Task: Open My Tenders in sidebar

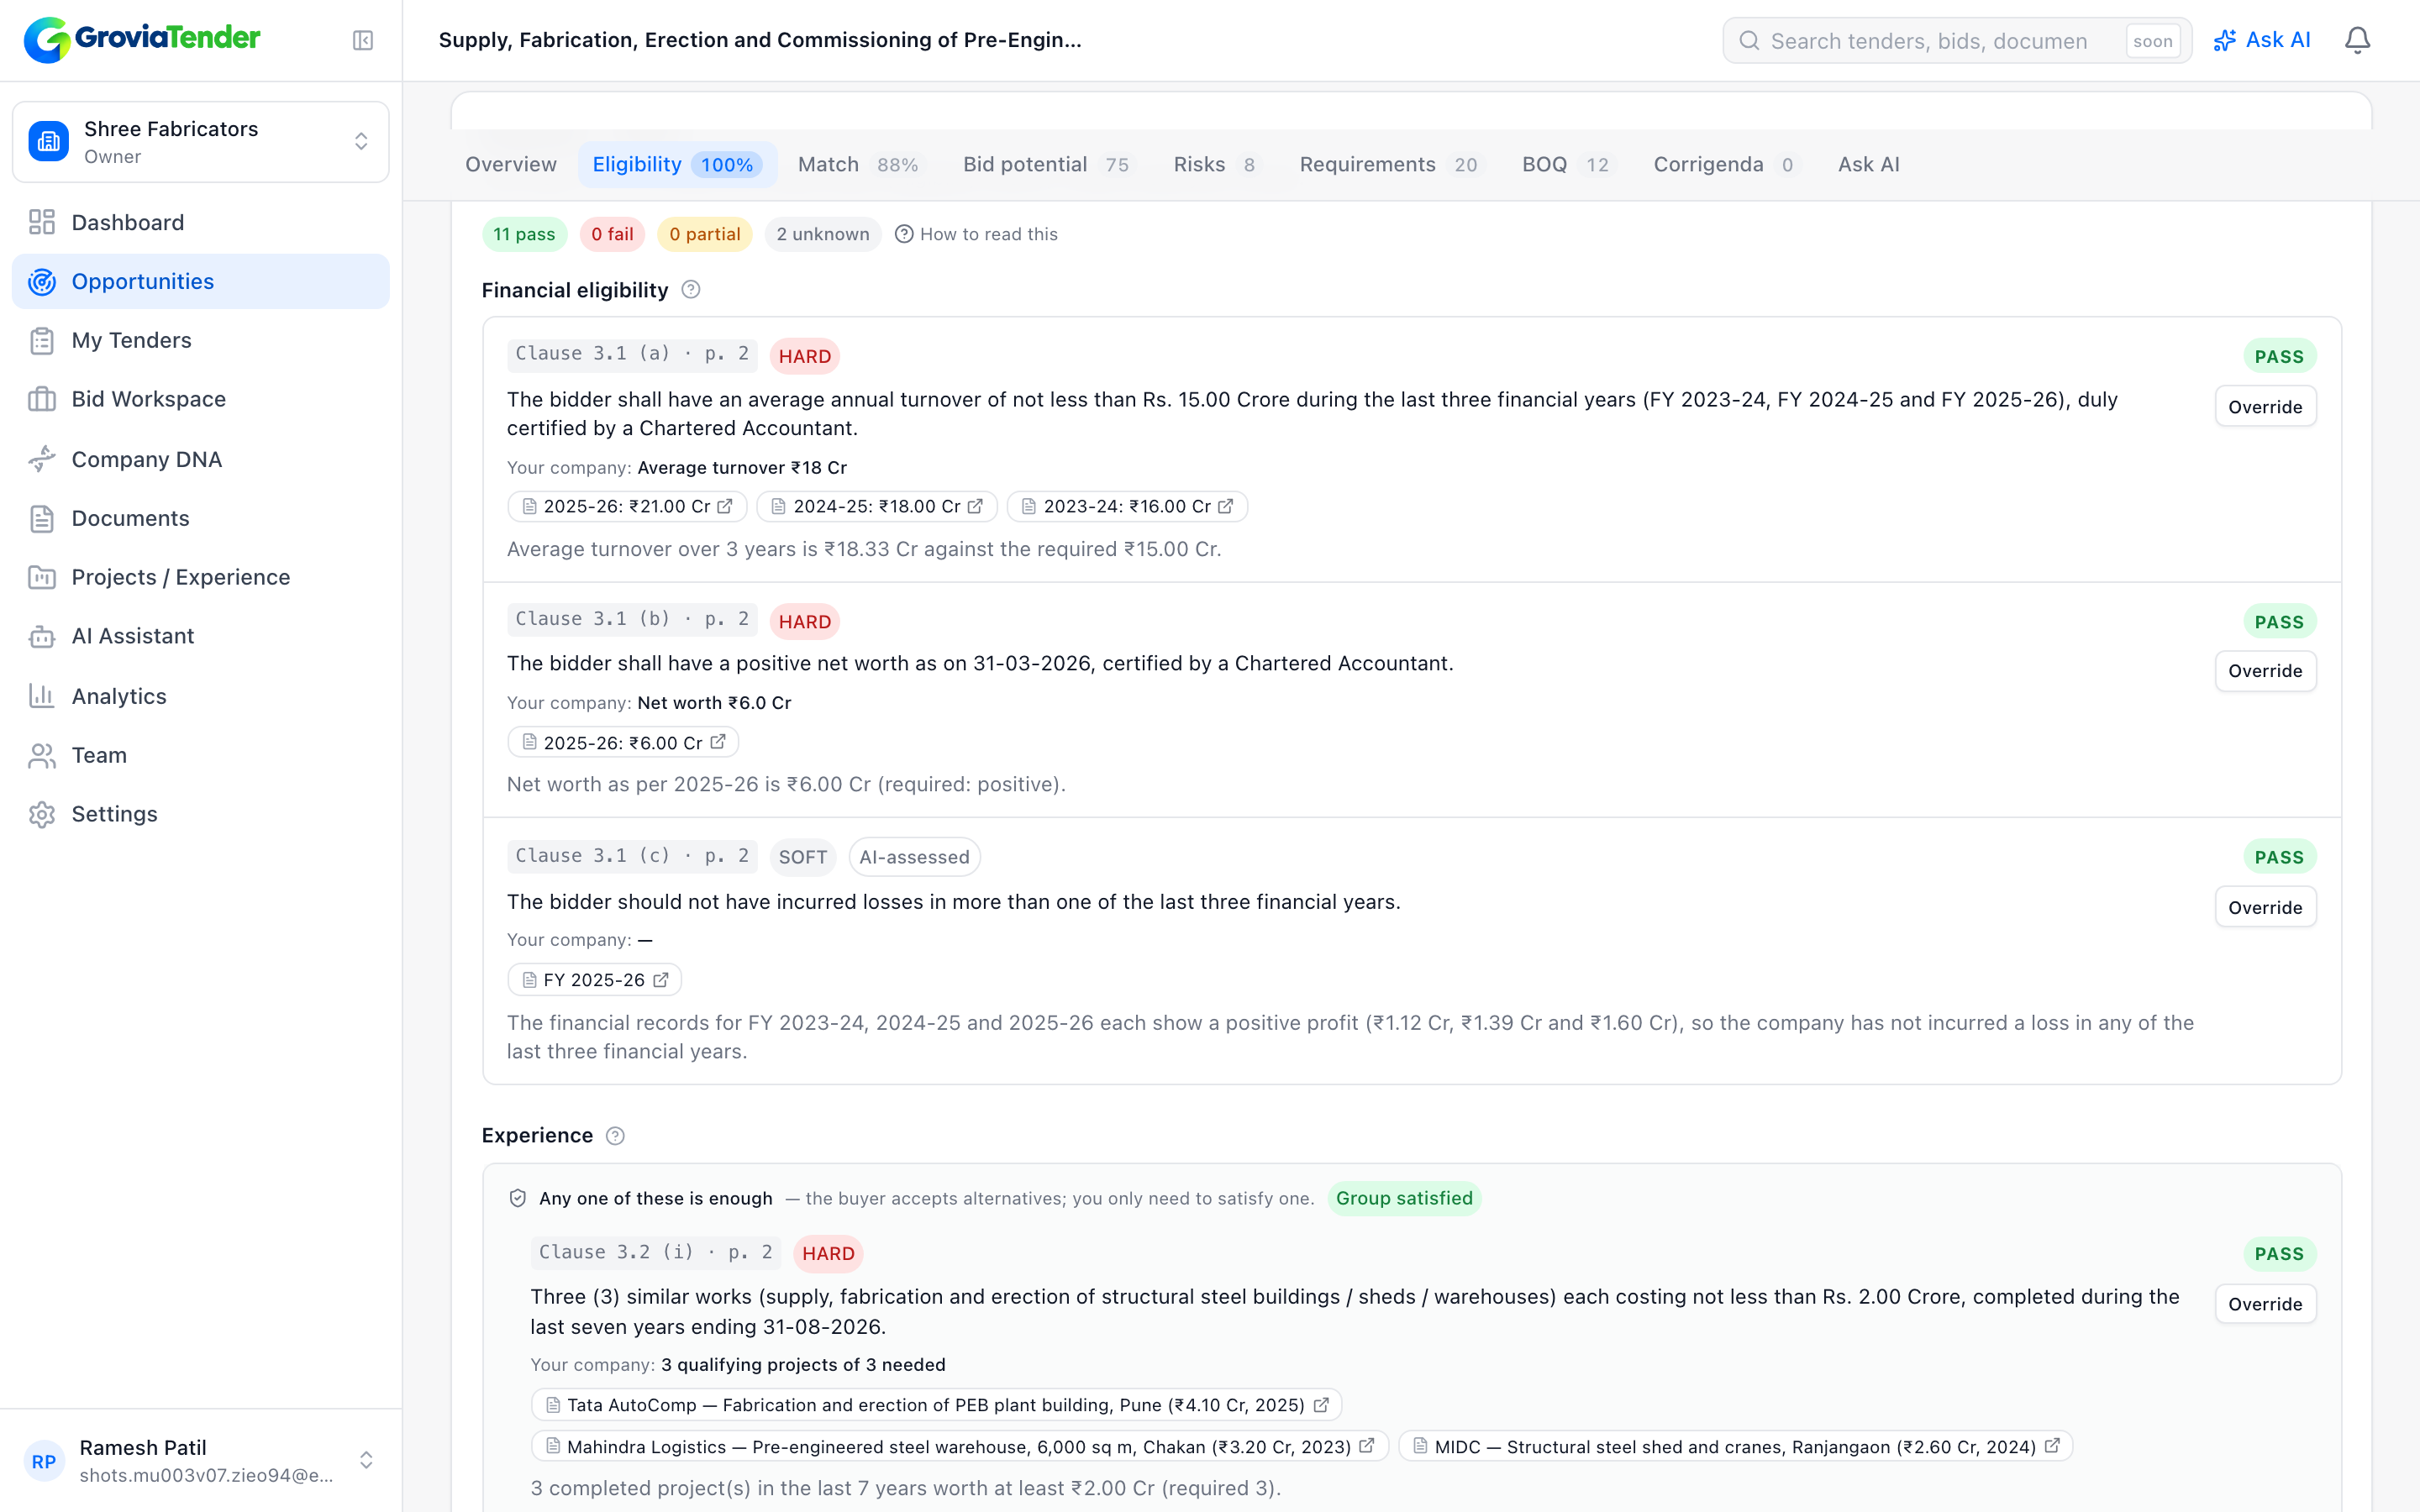Action: pyautogui.click(x=201, y=340)
